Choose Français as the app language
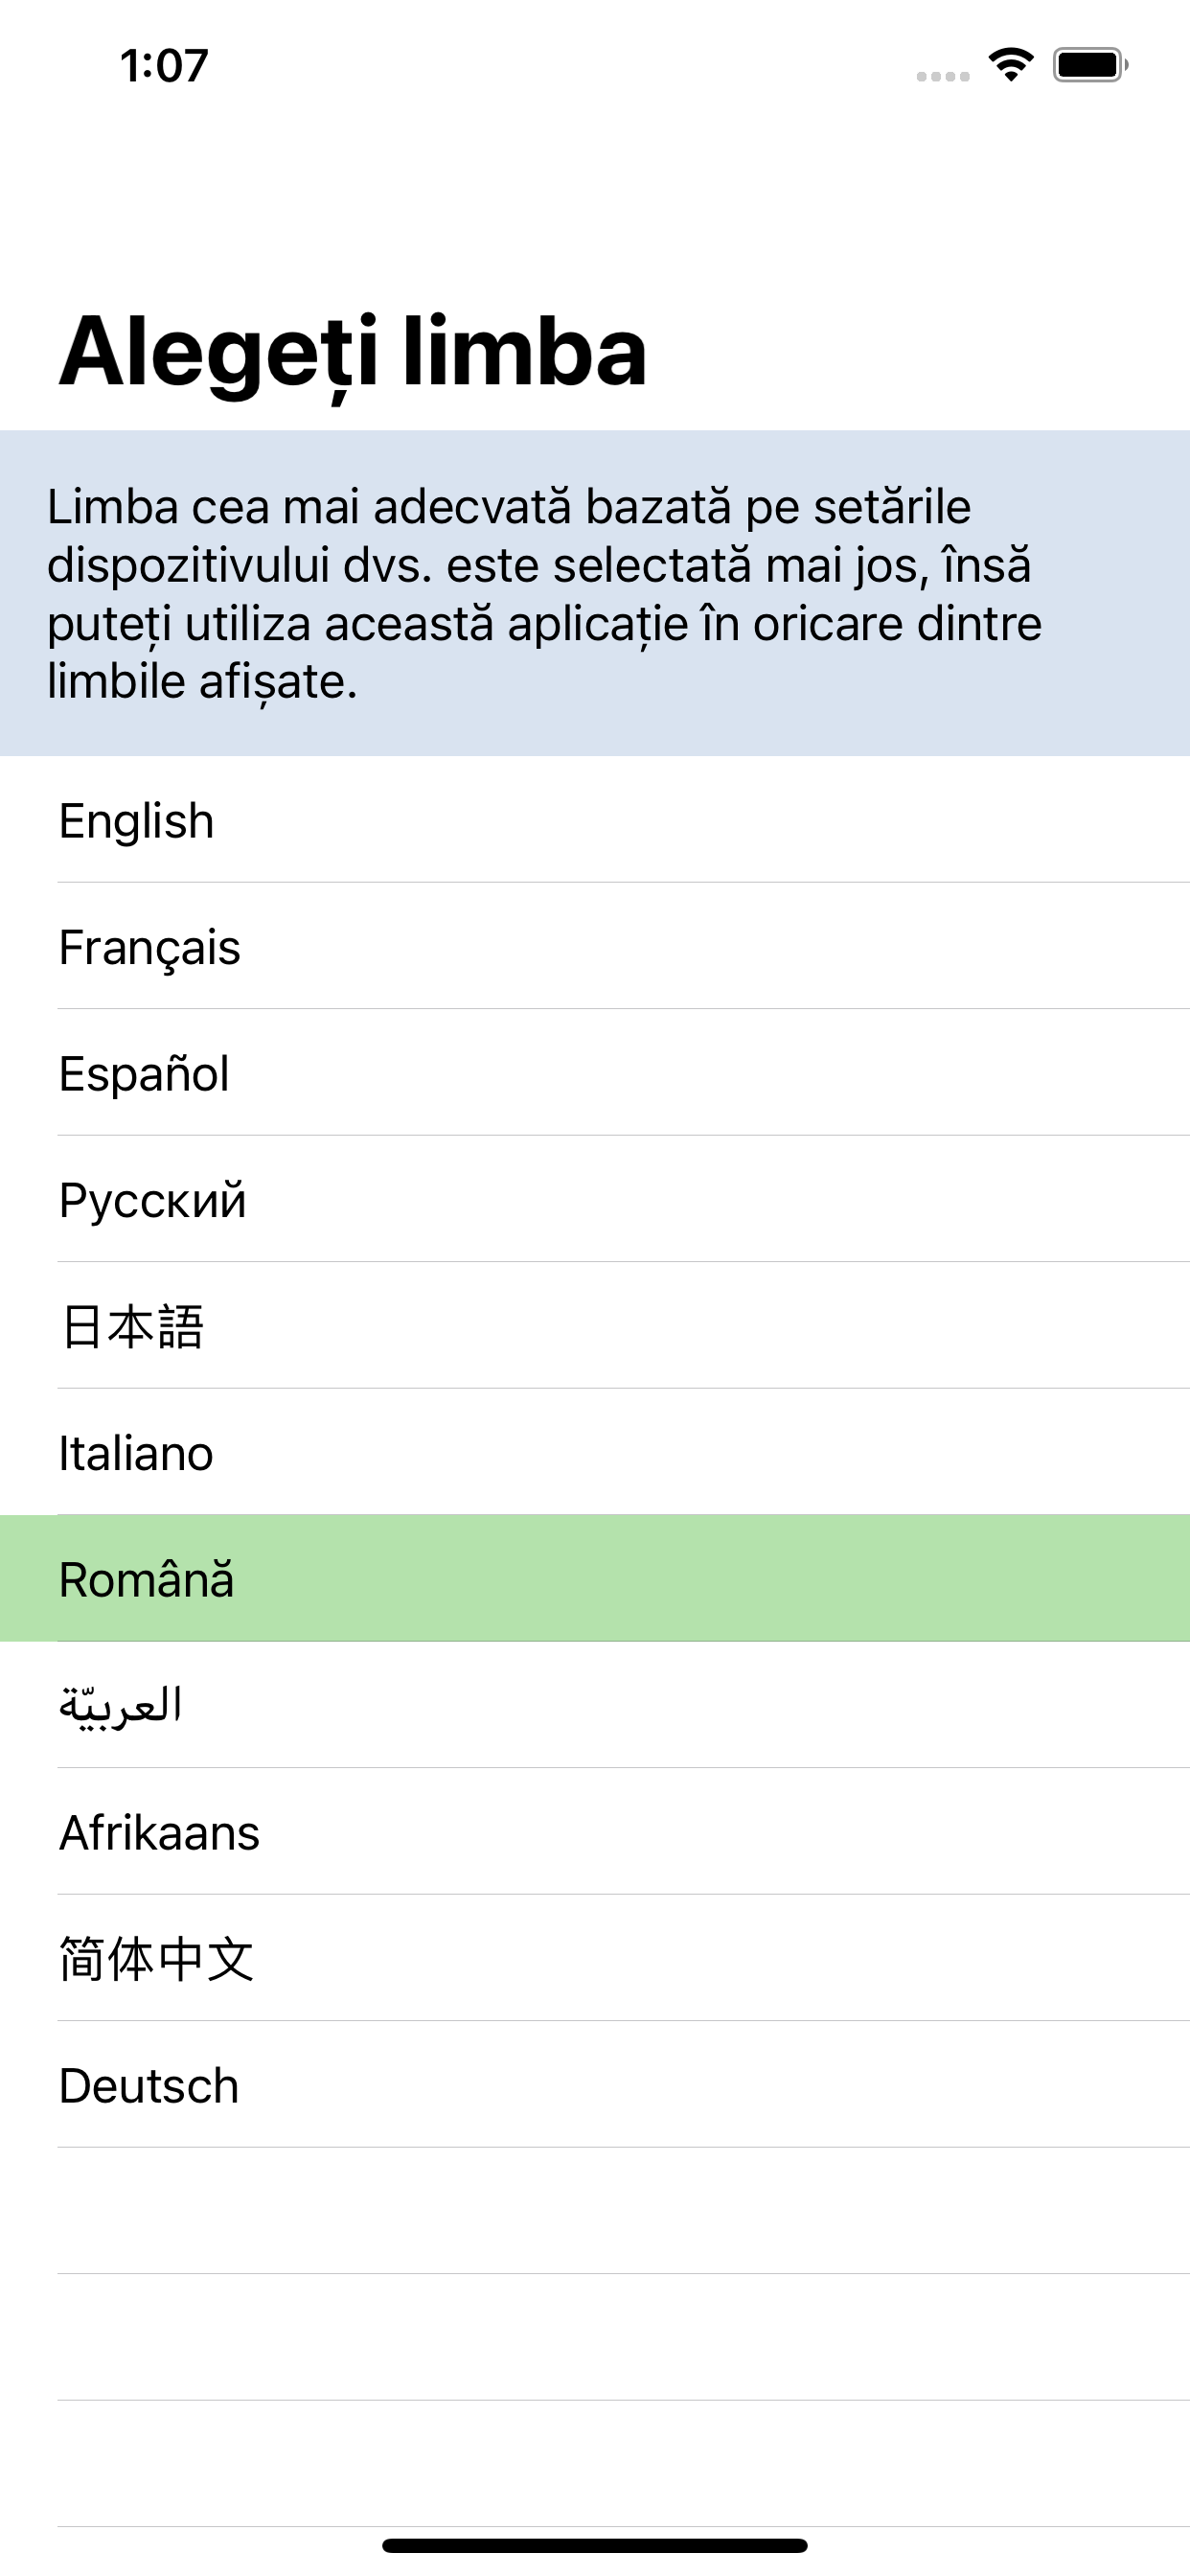This screenshot has height=2576, width=1190. [595, 946]
